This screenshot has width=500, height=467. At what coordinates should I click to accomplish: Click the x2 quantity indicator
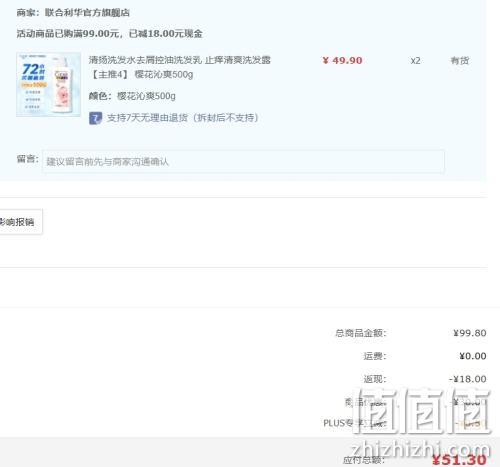coord(415,61)
